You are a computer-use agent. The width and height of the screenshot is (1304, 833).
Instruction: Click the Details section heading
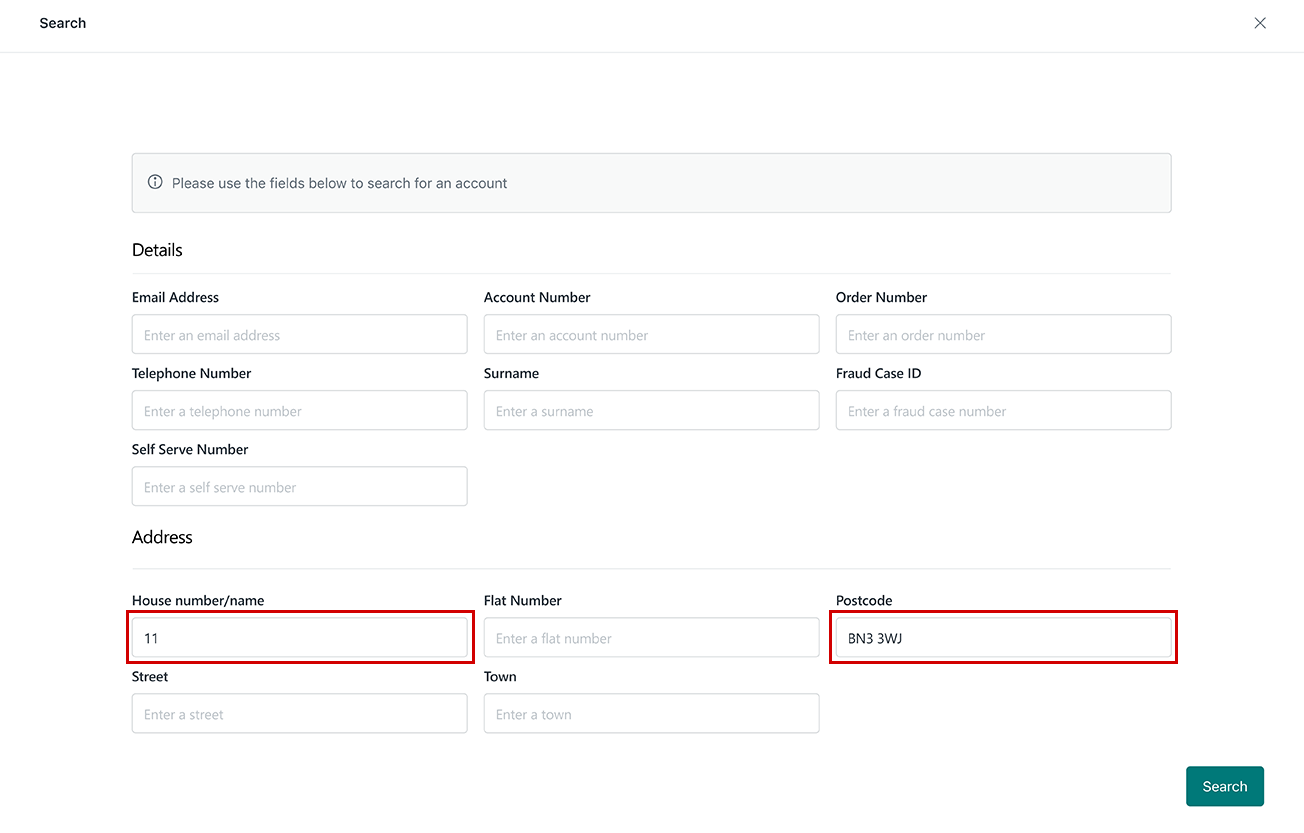coord(157,250)
